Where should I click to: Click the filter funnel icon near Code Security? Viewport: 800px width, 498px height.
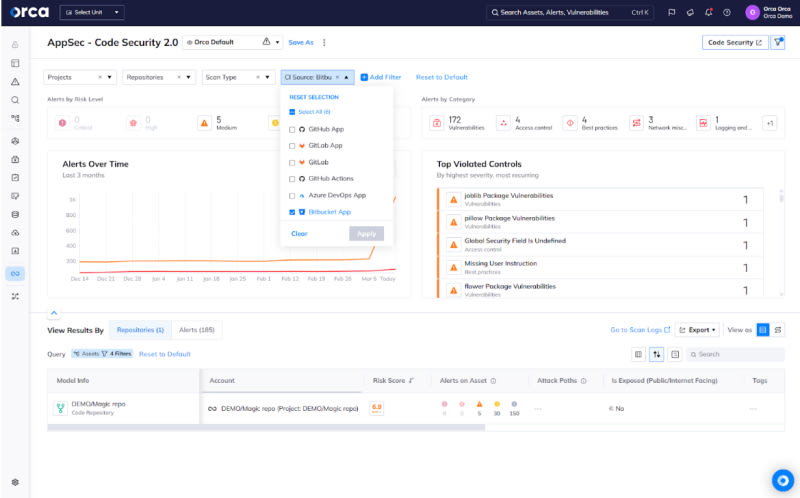click(x=778, y=42)
